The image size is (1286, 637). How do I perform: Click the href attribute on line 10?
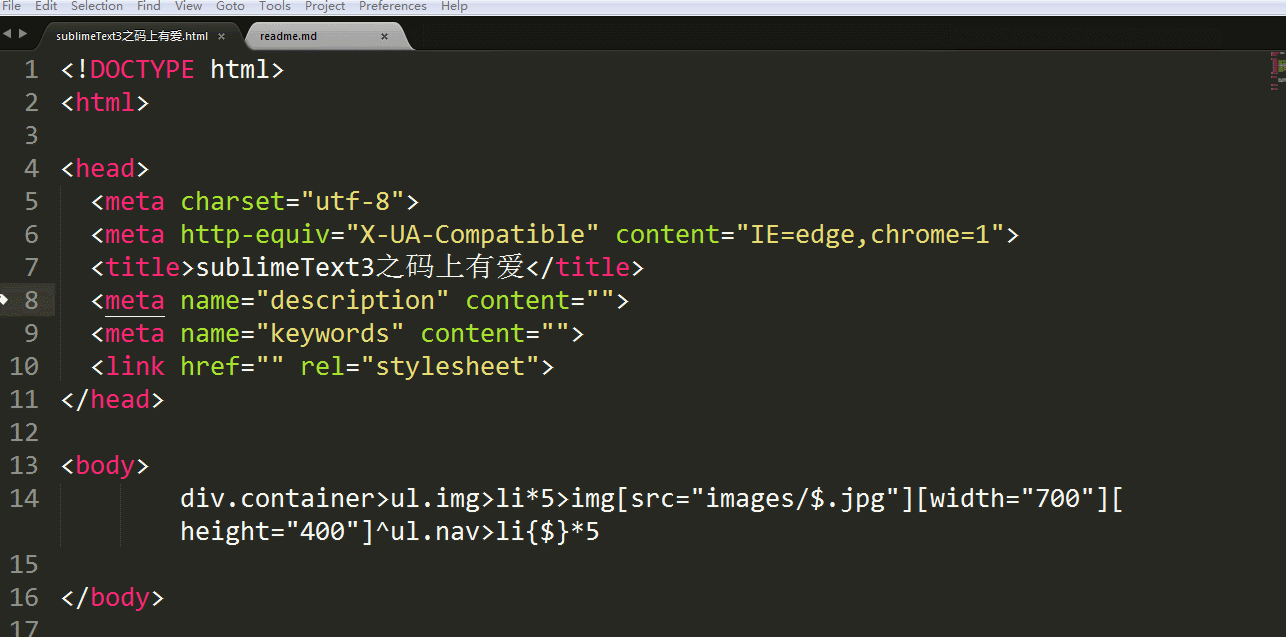pos(210,366)
